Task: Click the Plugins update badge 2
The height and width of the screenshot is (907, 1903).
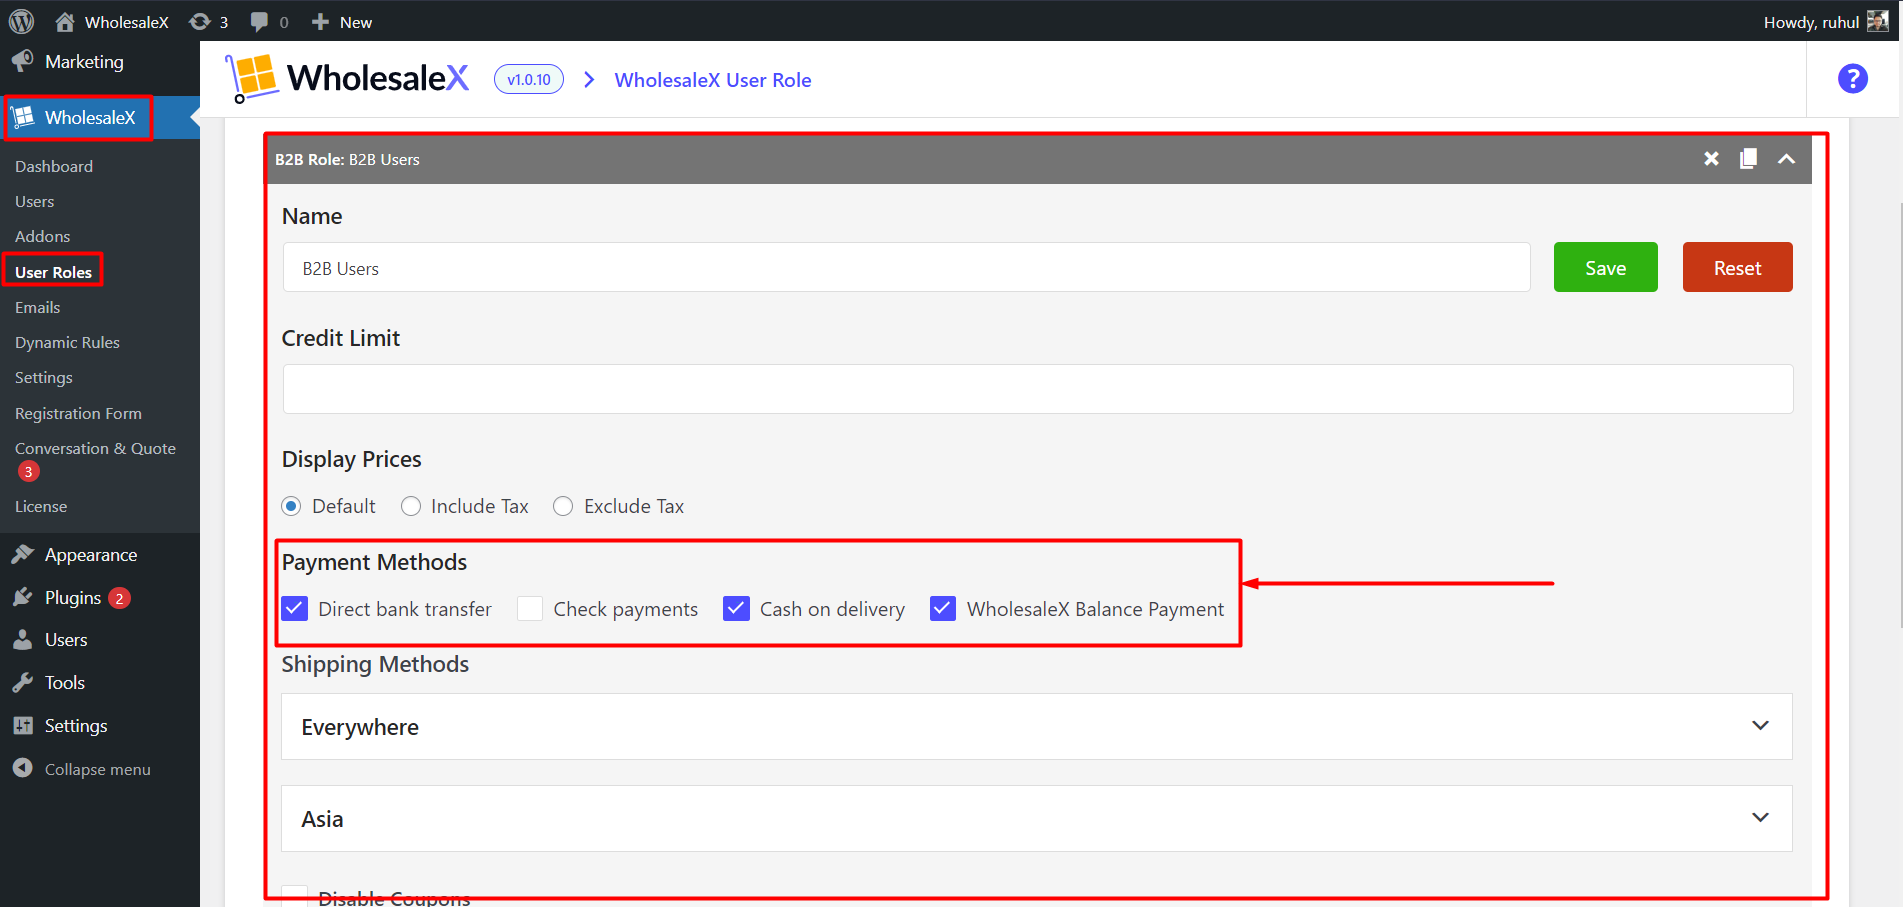Action: [x=119, y=598]
